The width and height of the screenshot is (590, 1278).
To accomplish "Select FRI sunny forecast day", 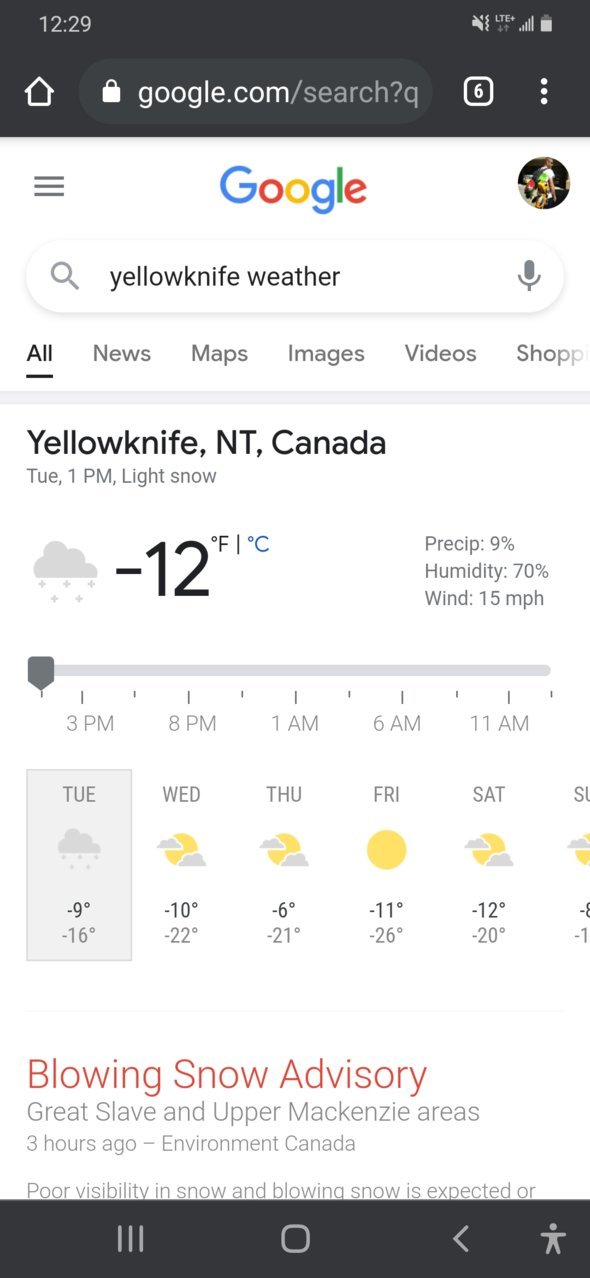I will [x=386, y=865].
